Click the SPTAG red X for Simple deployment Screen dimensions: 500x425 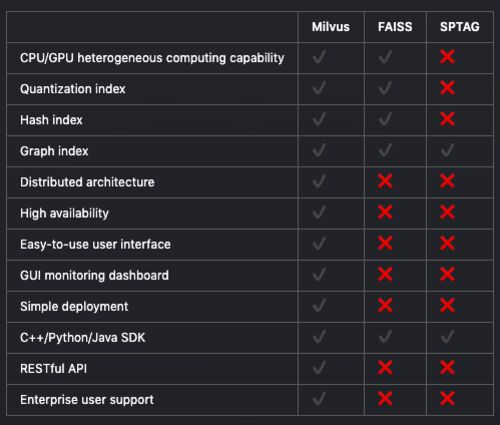447,305
